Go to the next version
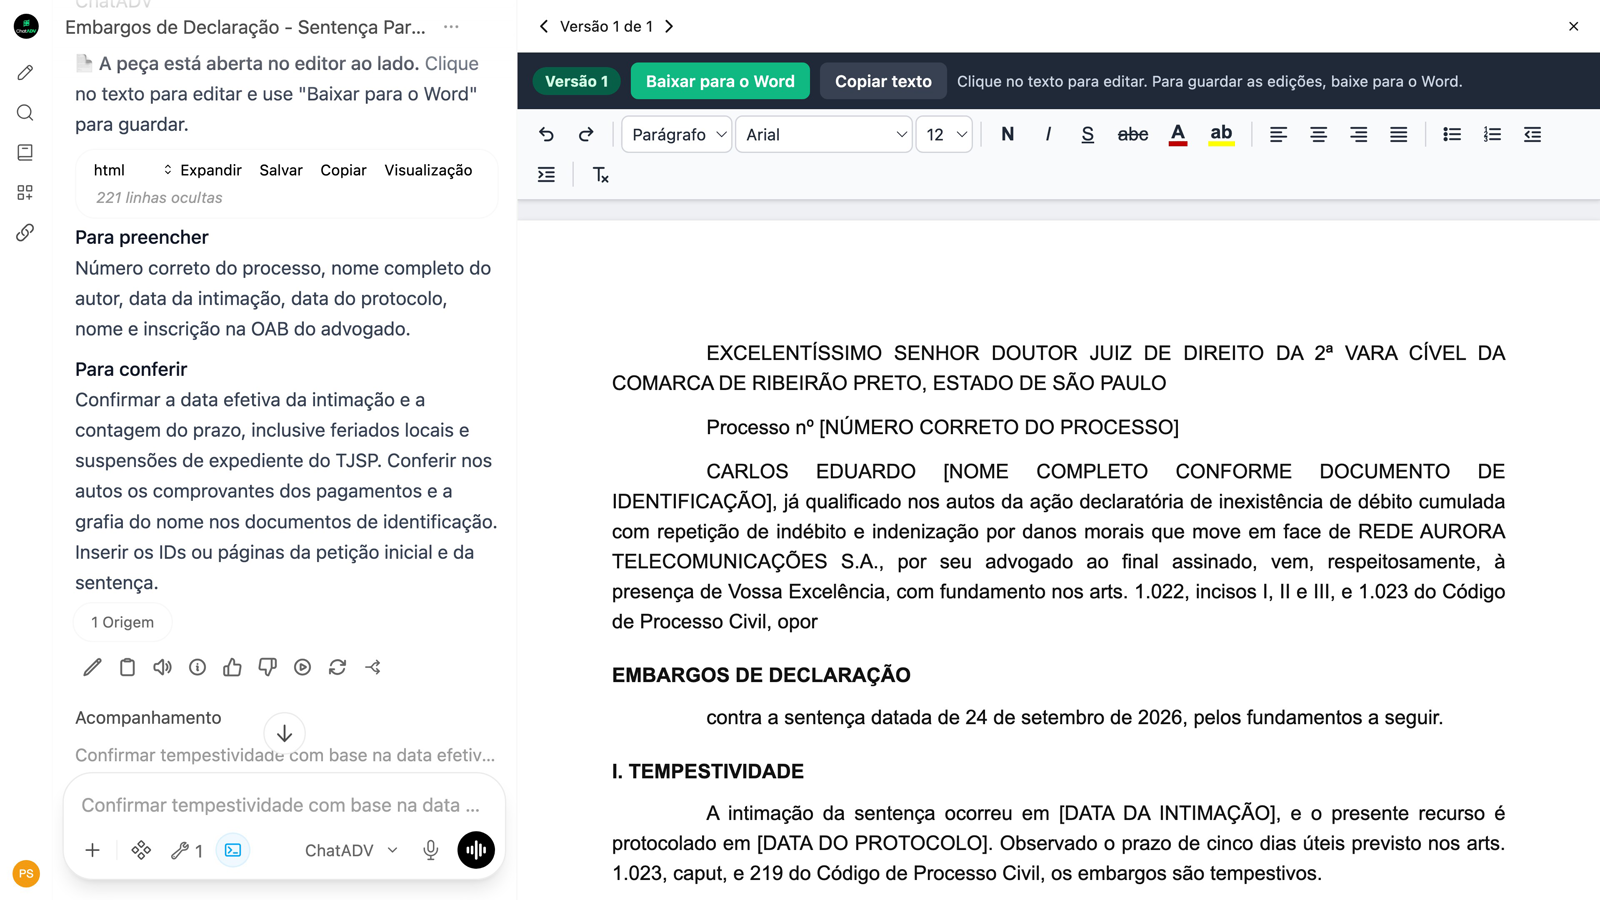Image resolution: width=1600 pixels, height=900 pixels. [669, 26]
